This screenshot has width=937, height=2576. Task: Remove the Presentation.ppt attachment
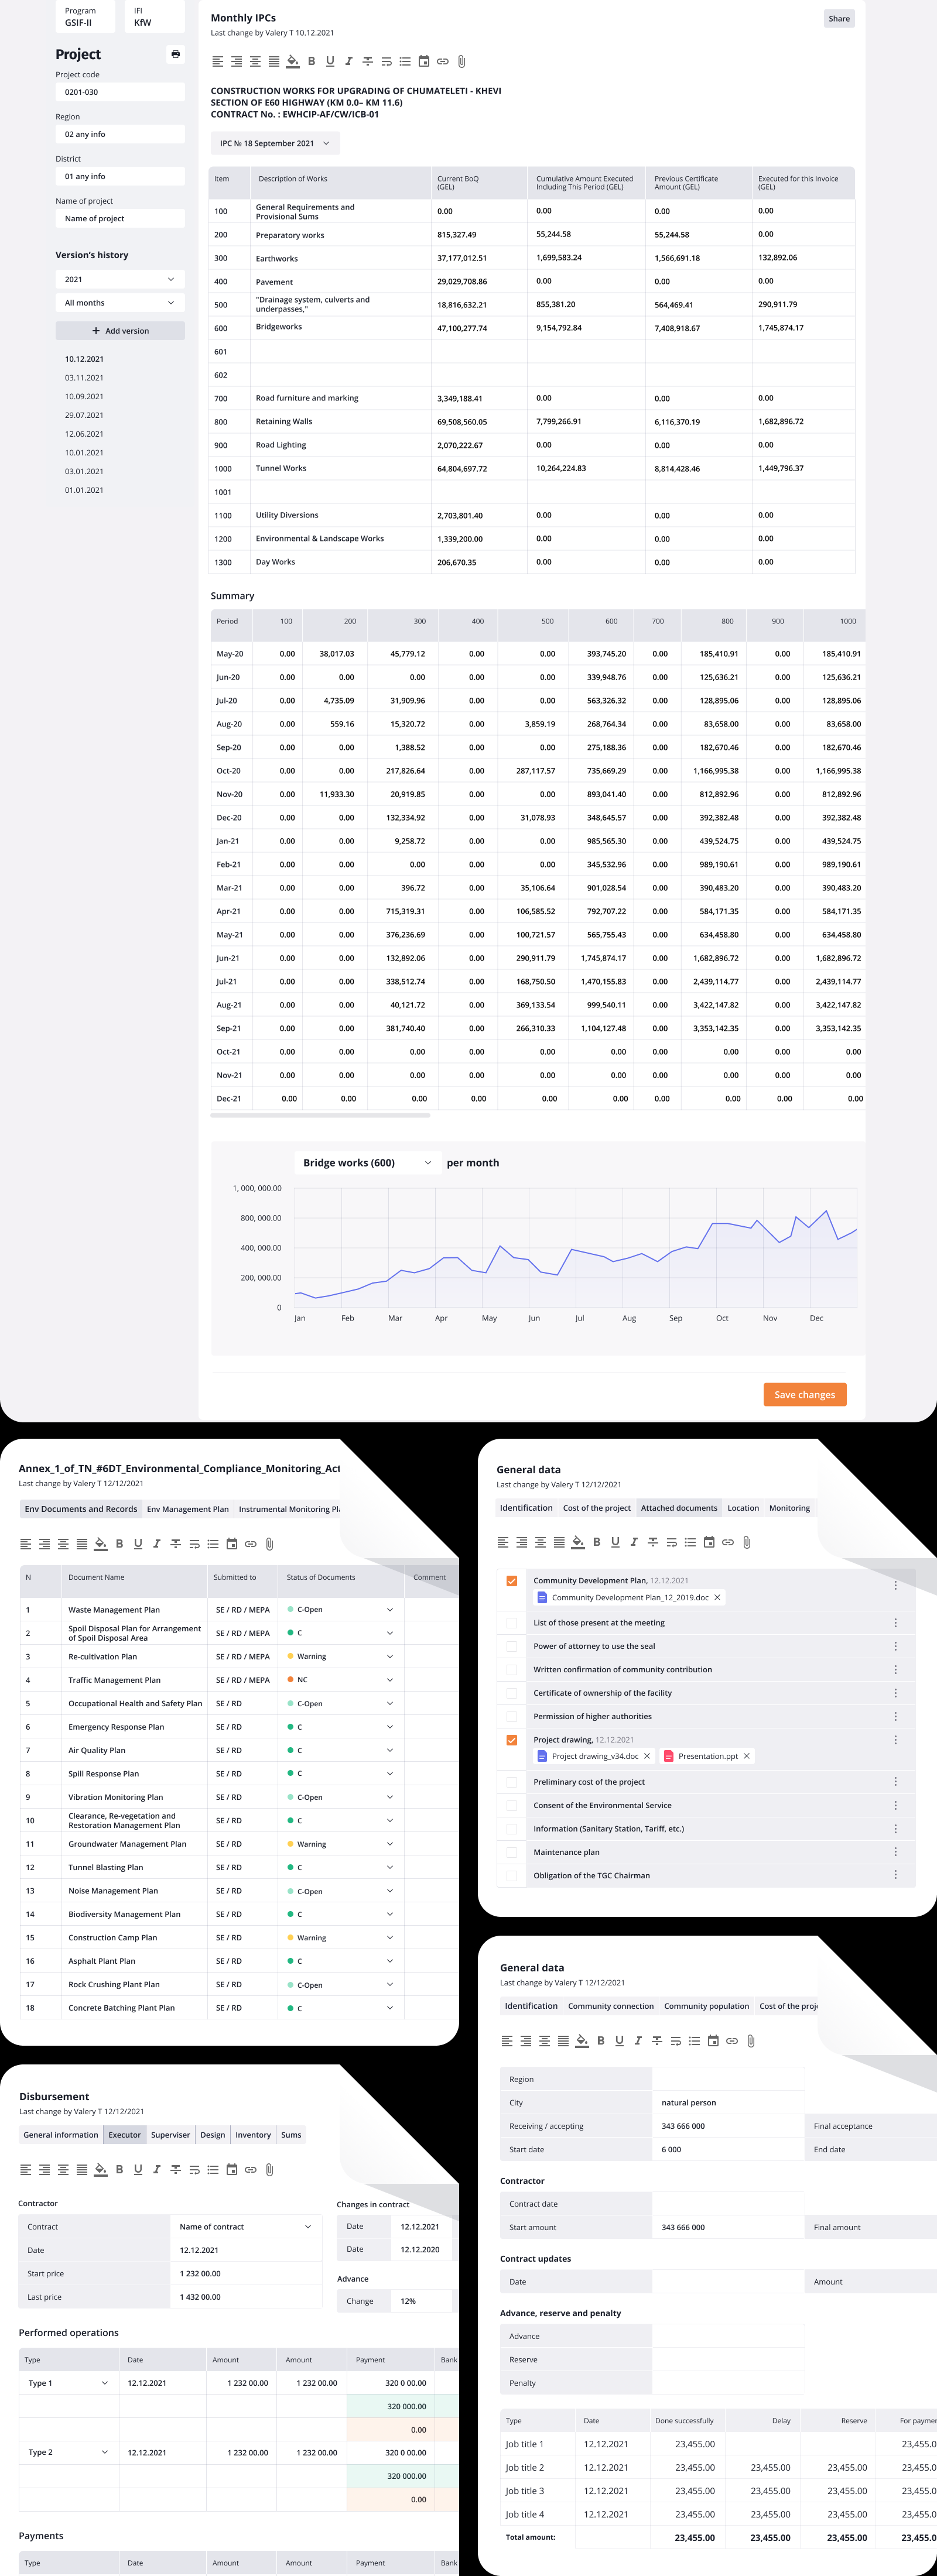point(746,1756)
